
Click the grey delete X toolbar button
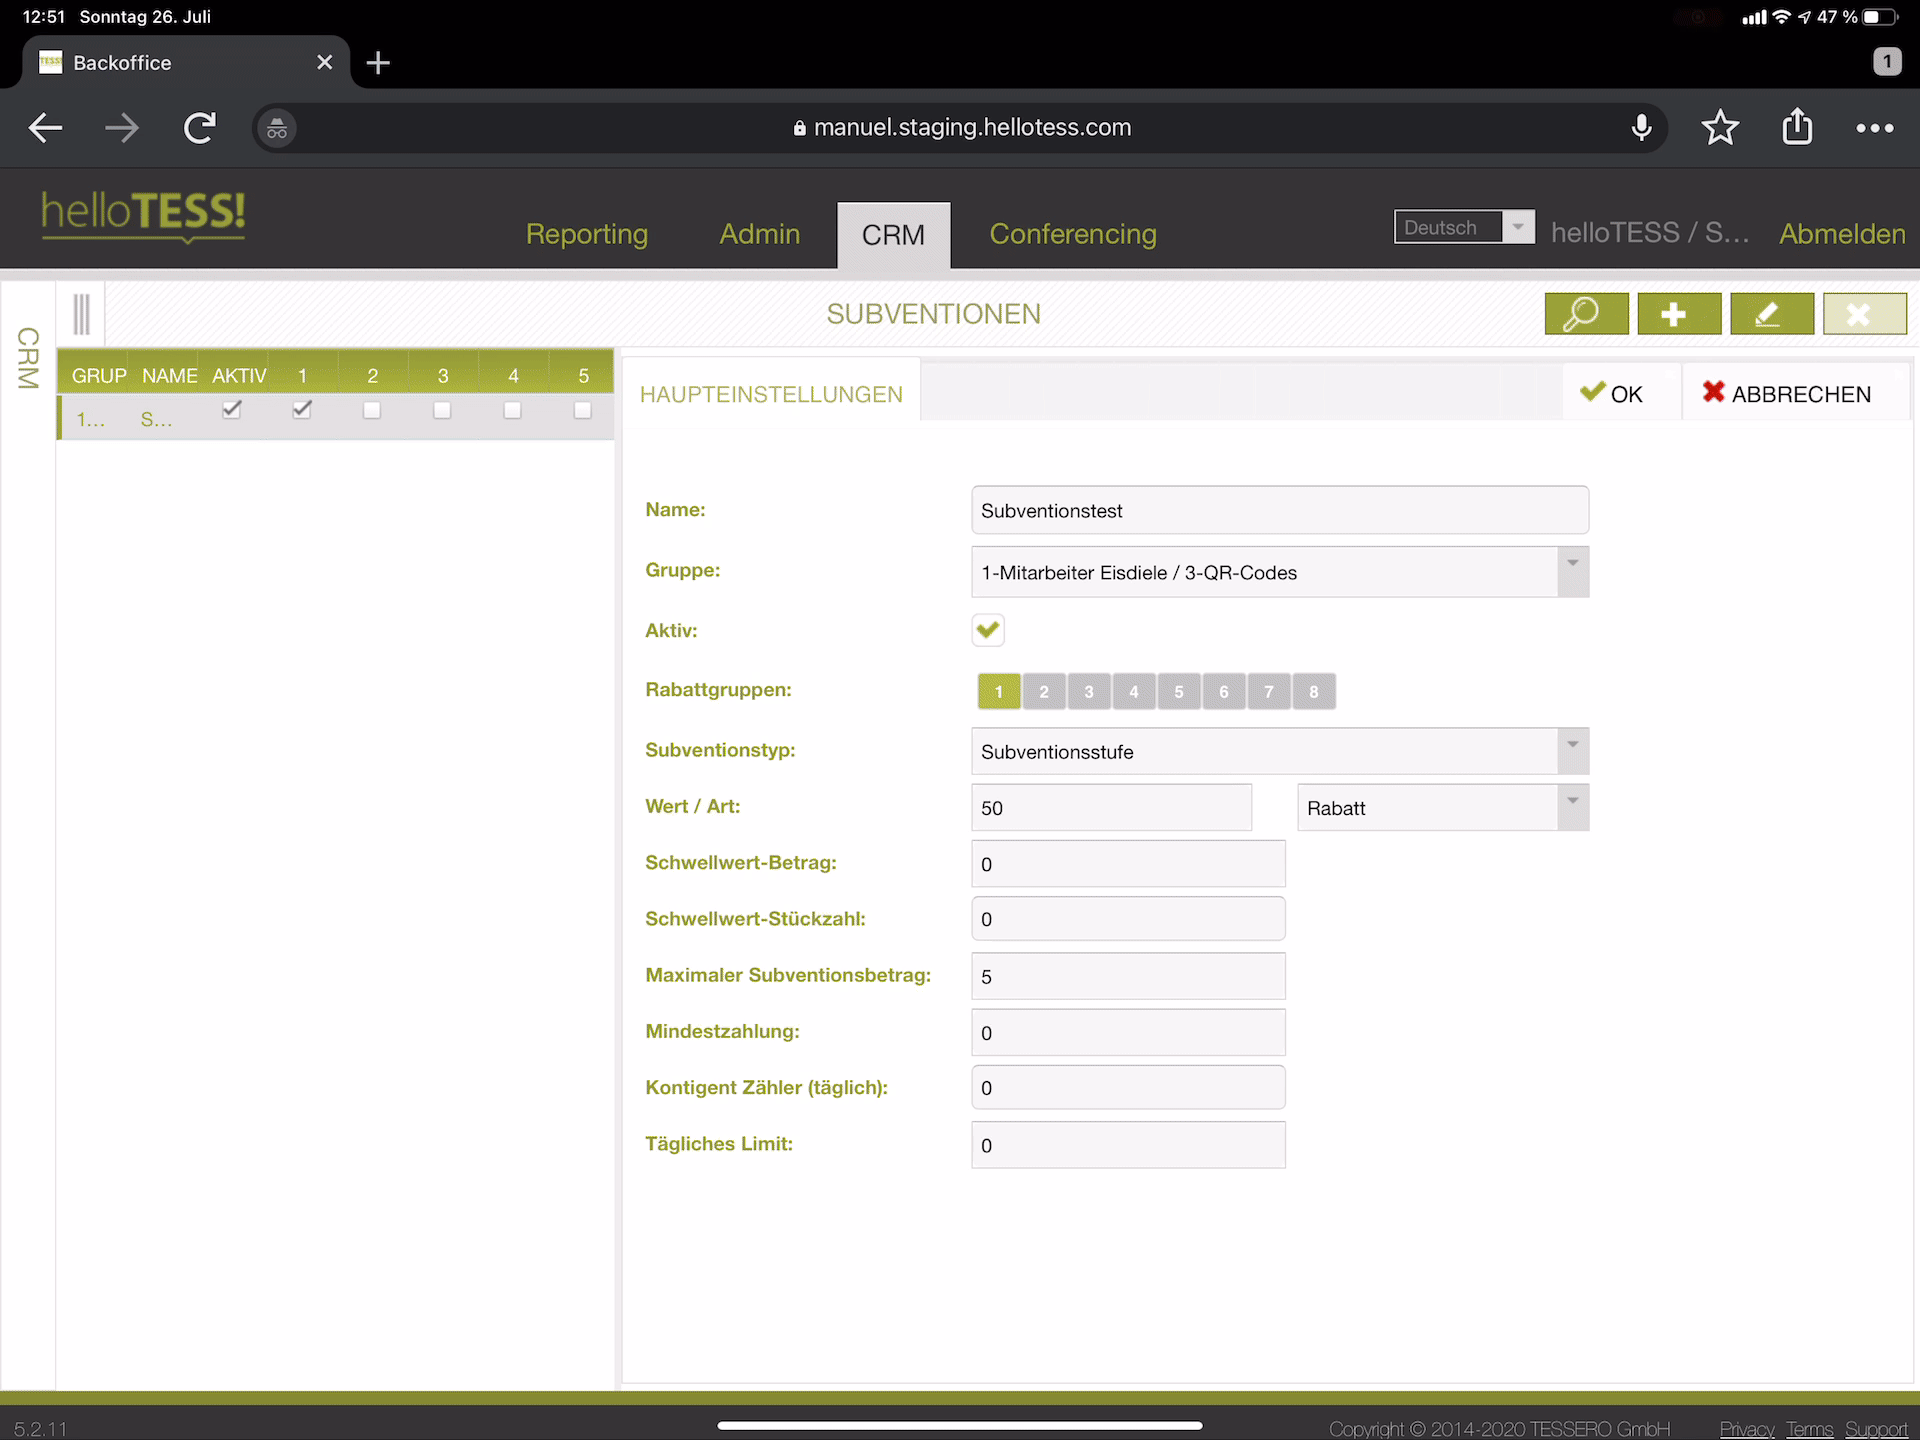click(1864, 314)
